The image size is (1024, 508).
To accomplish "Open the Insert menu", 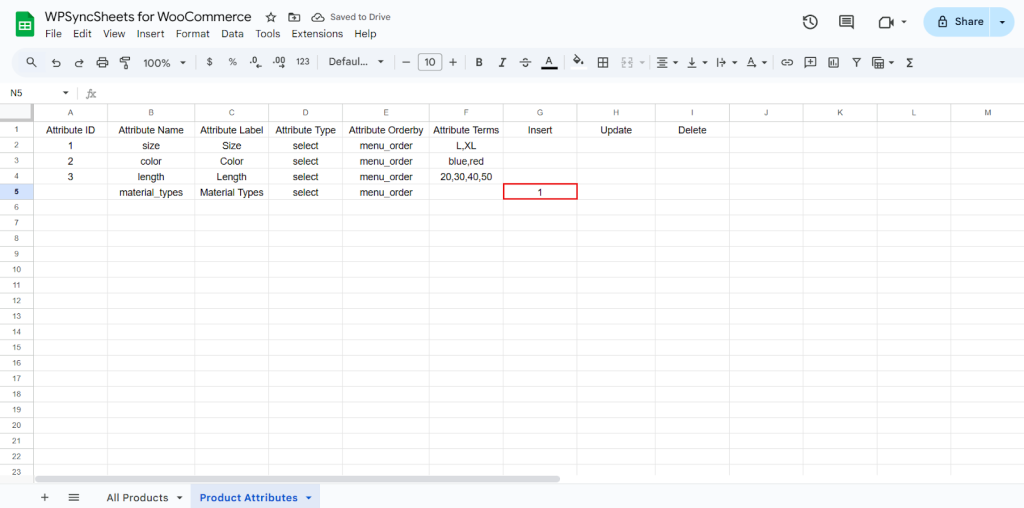I will [150, 34].
